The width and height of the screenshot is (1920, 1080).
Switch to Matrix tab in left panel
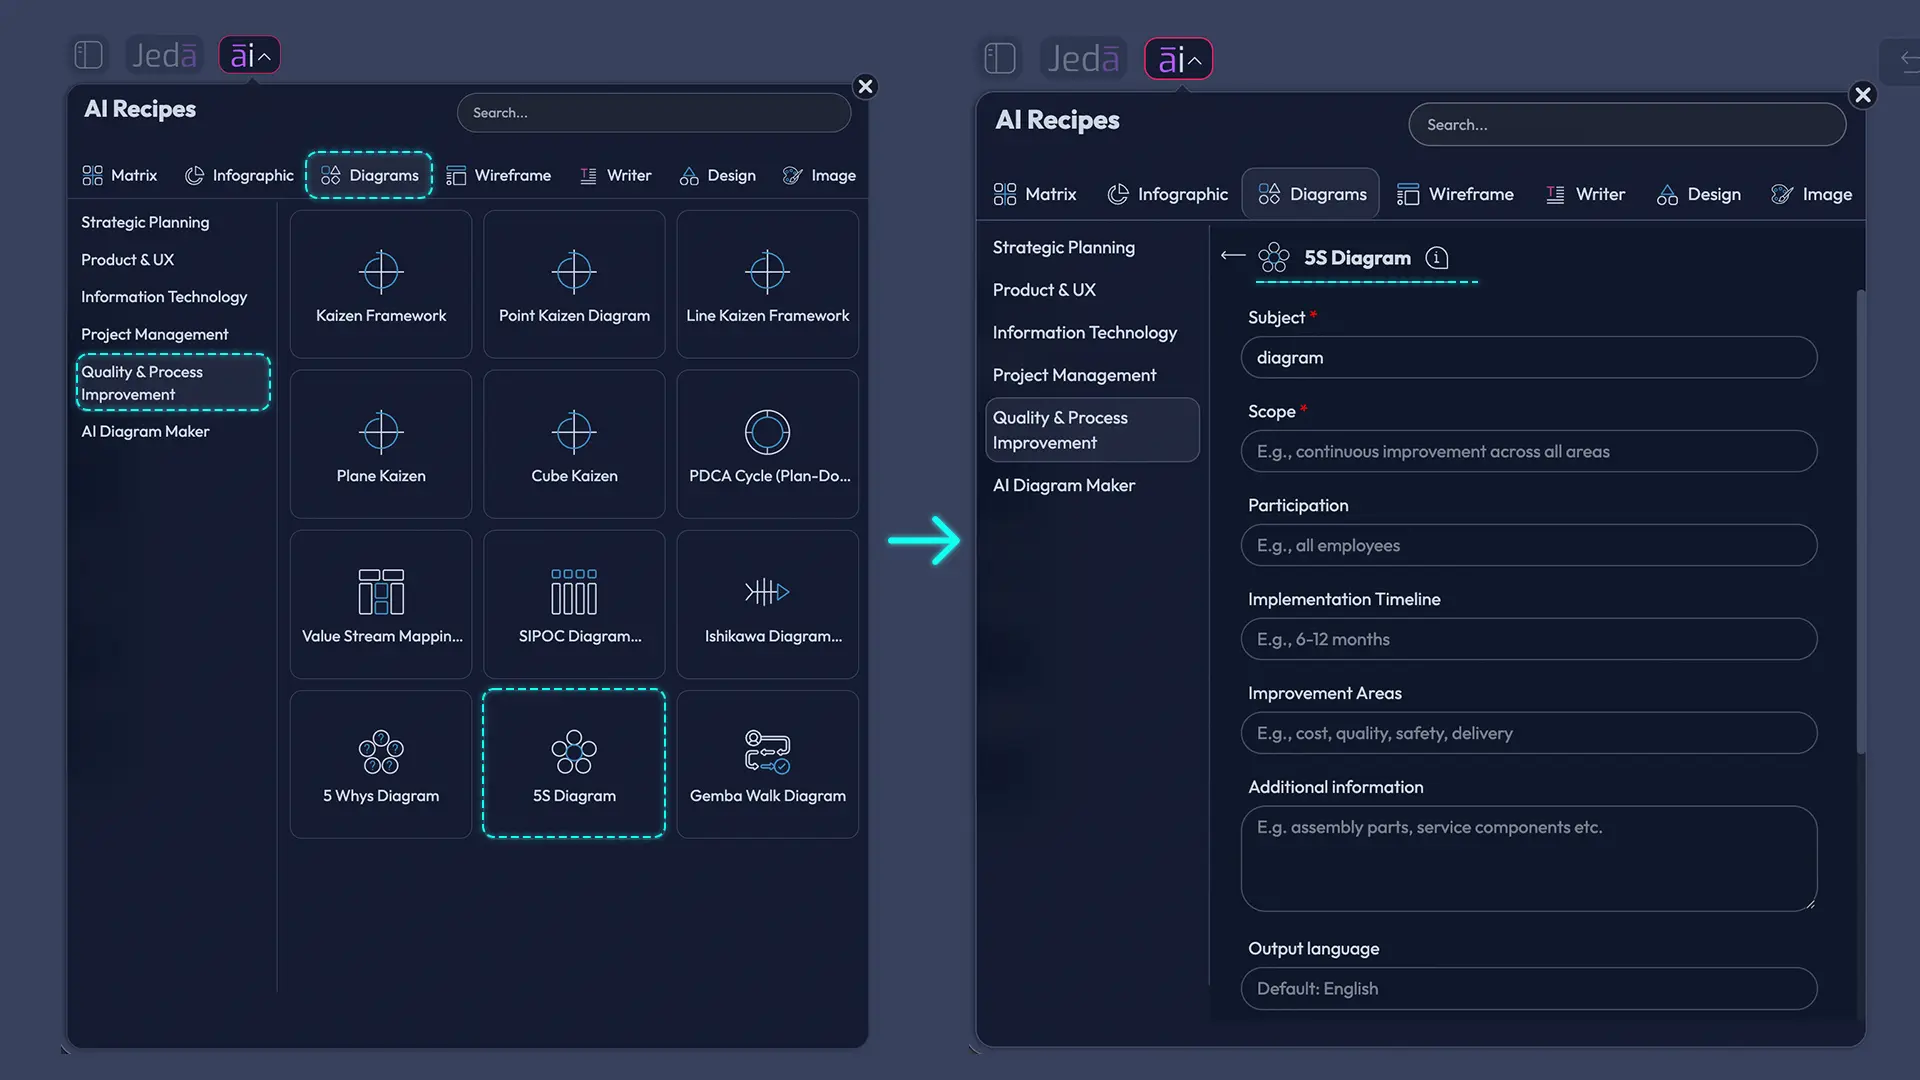120,175
